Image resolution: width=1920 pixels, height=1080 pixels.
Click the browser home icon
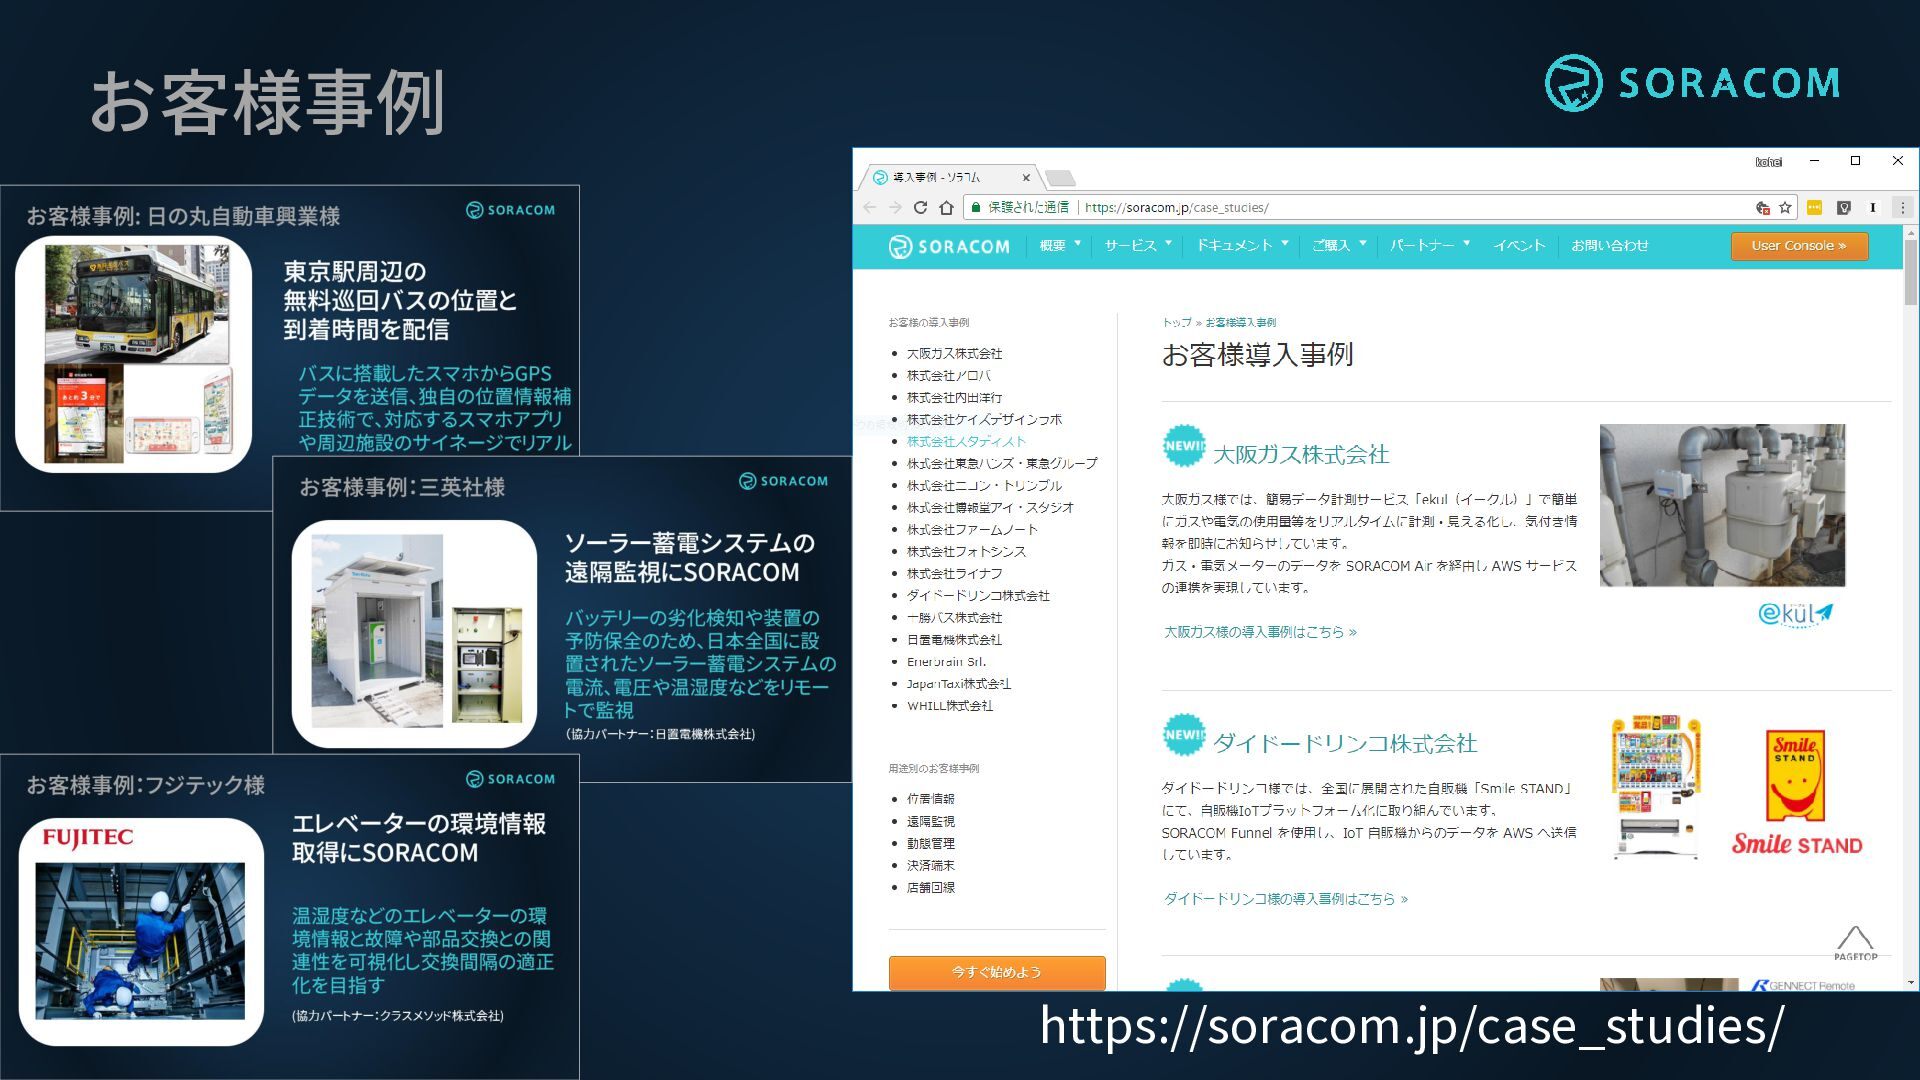click(x=946, y=208)
